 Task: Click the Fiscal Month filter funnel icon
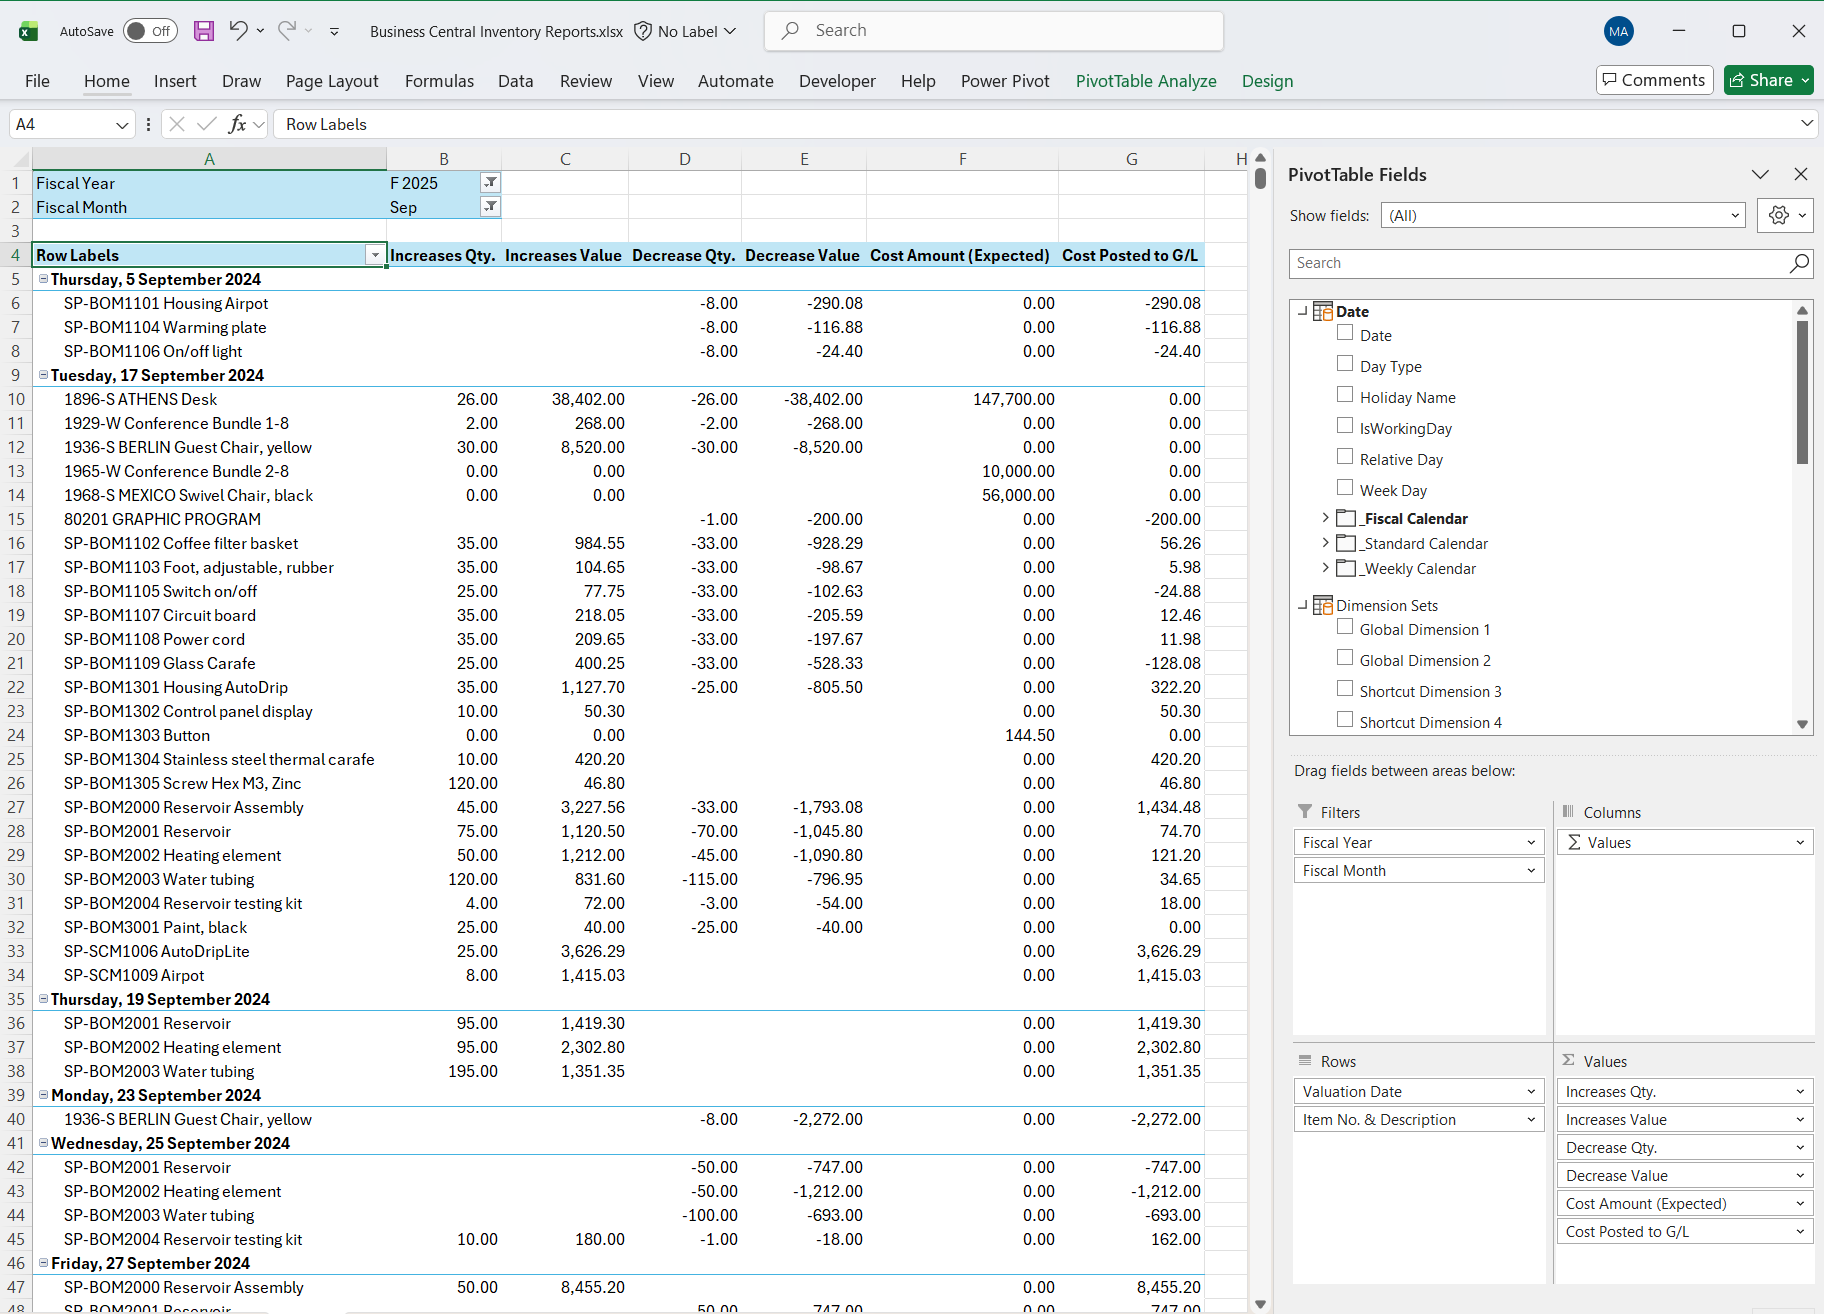coord(489,207)
